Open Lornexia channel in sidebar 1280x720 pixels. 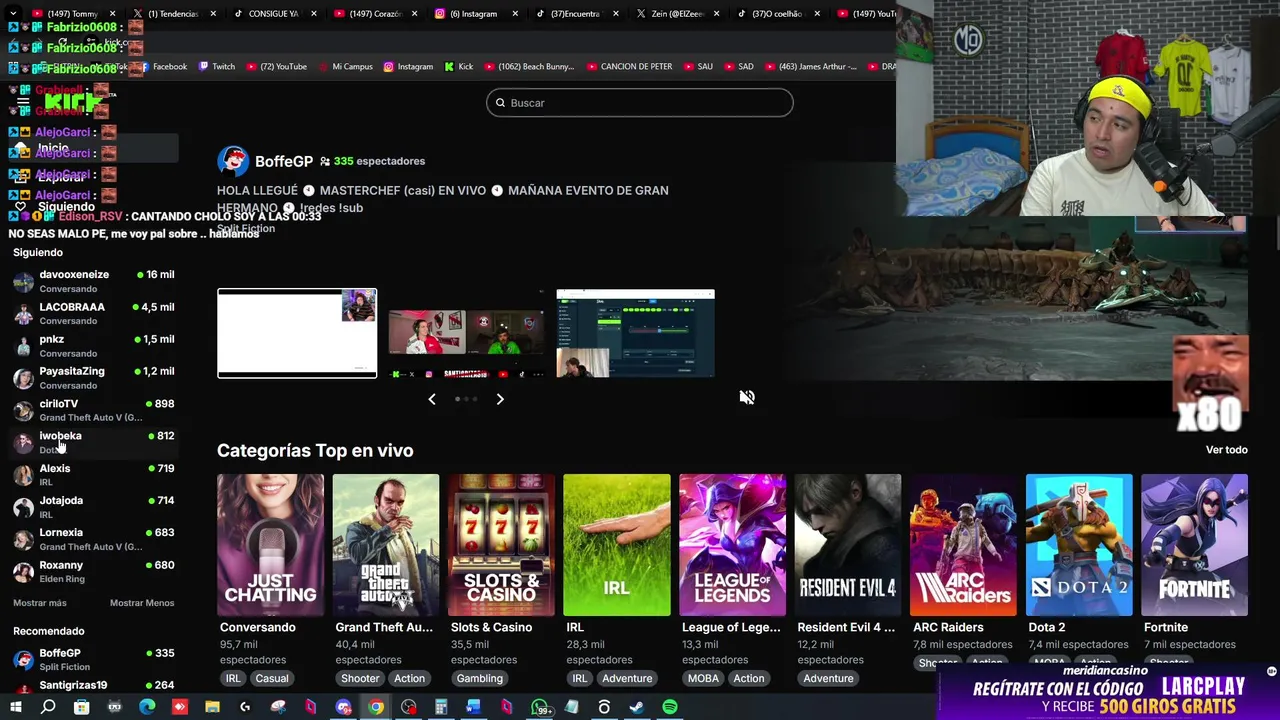coord(93,539)
